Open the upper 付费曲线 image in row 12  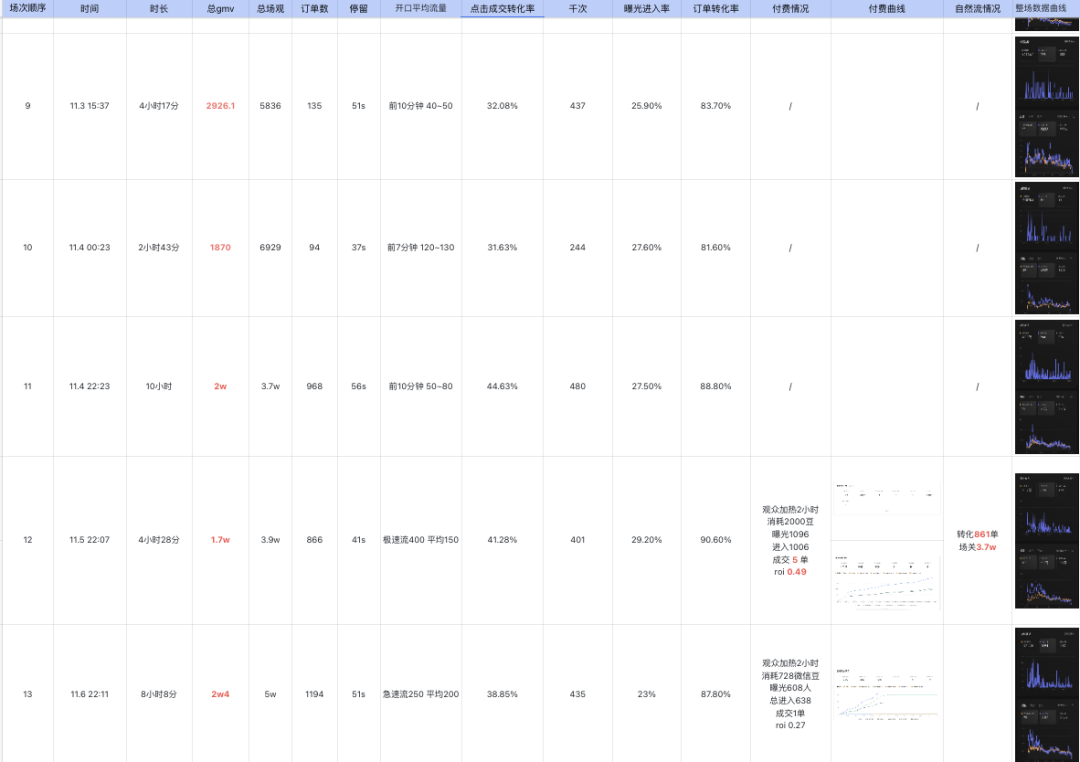(886, 499)
